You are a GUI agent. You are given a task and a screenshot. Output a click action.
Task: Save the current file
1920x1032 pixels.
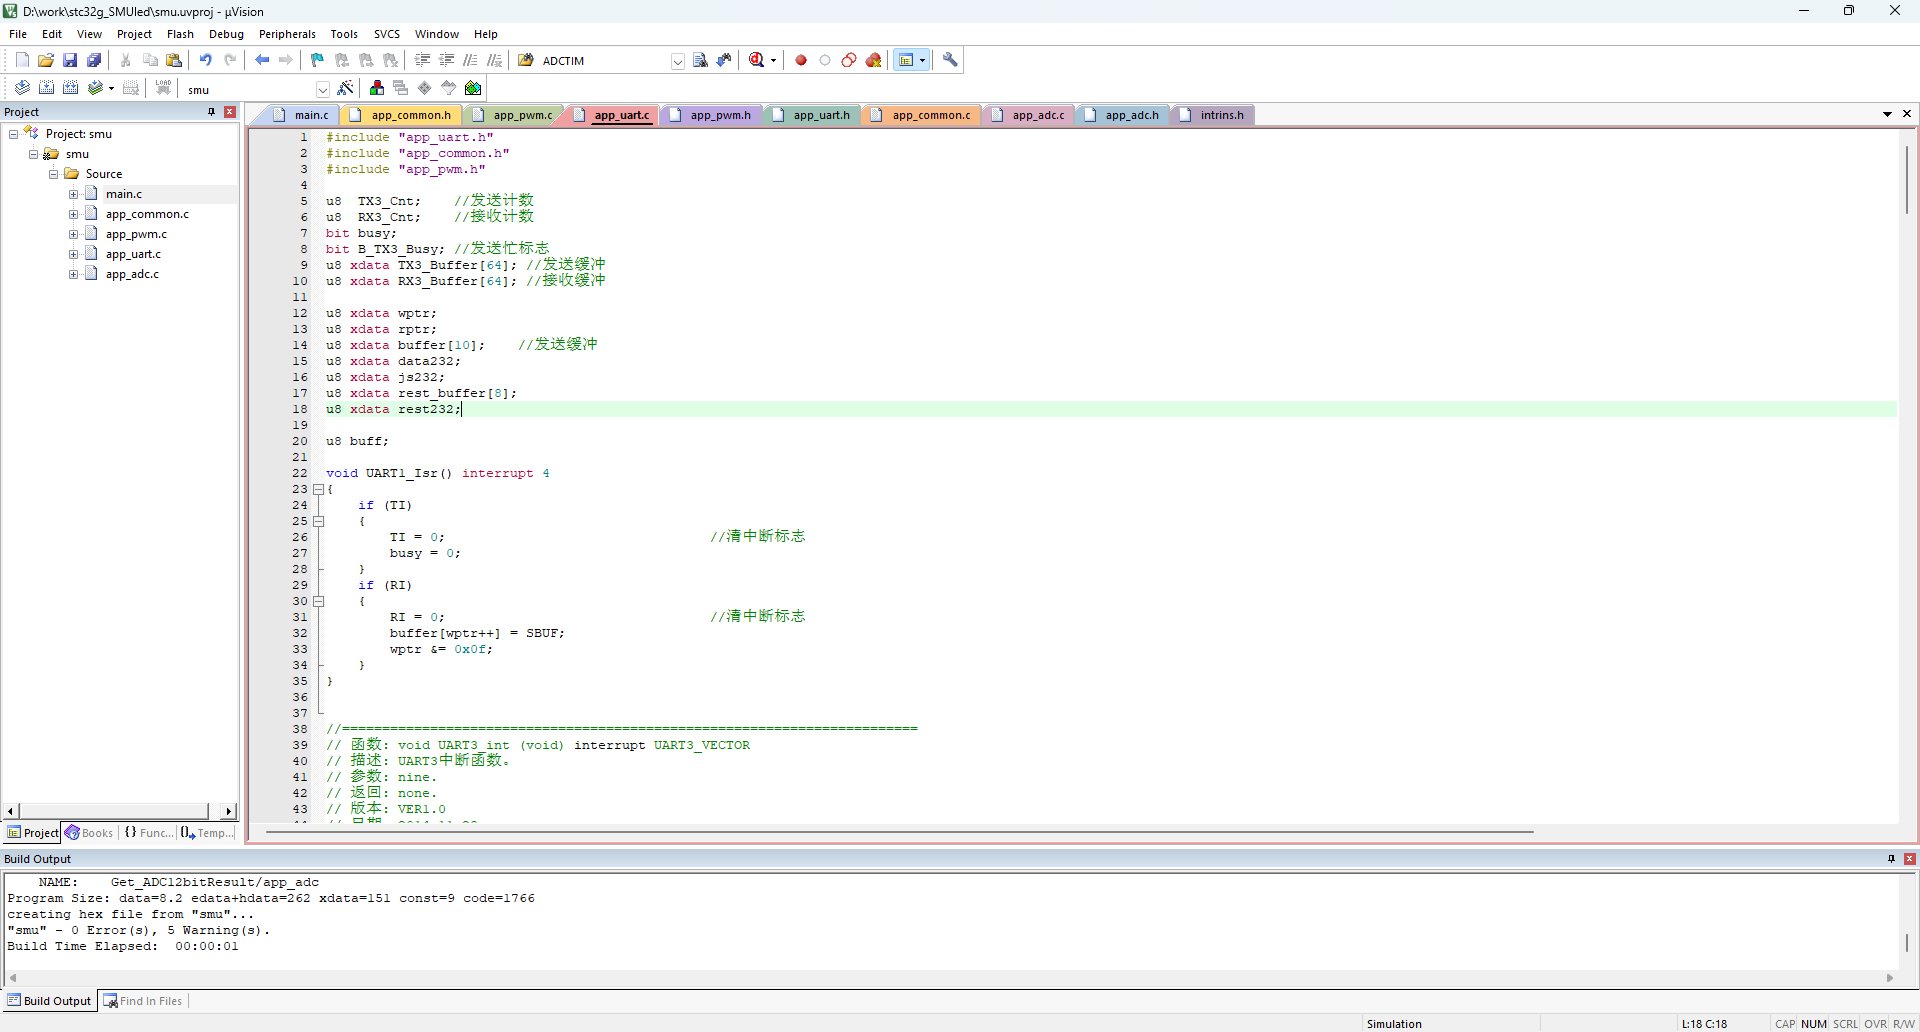point(70,60)
